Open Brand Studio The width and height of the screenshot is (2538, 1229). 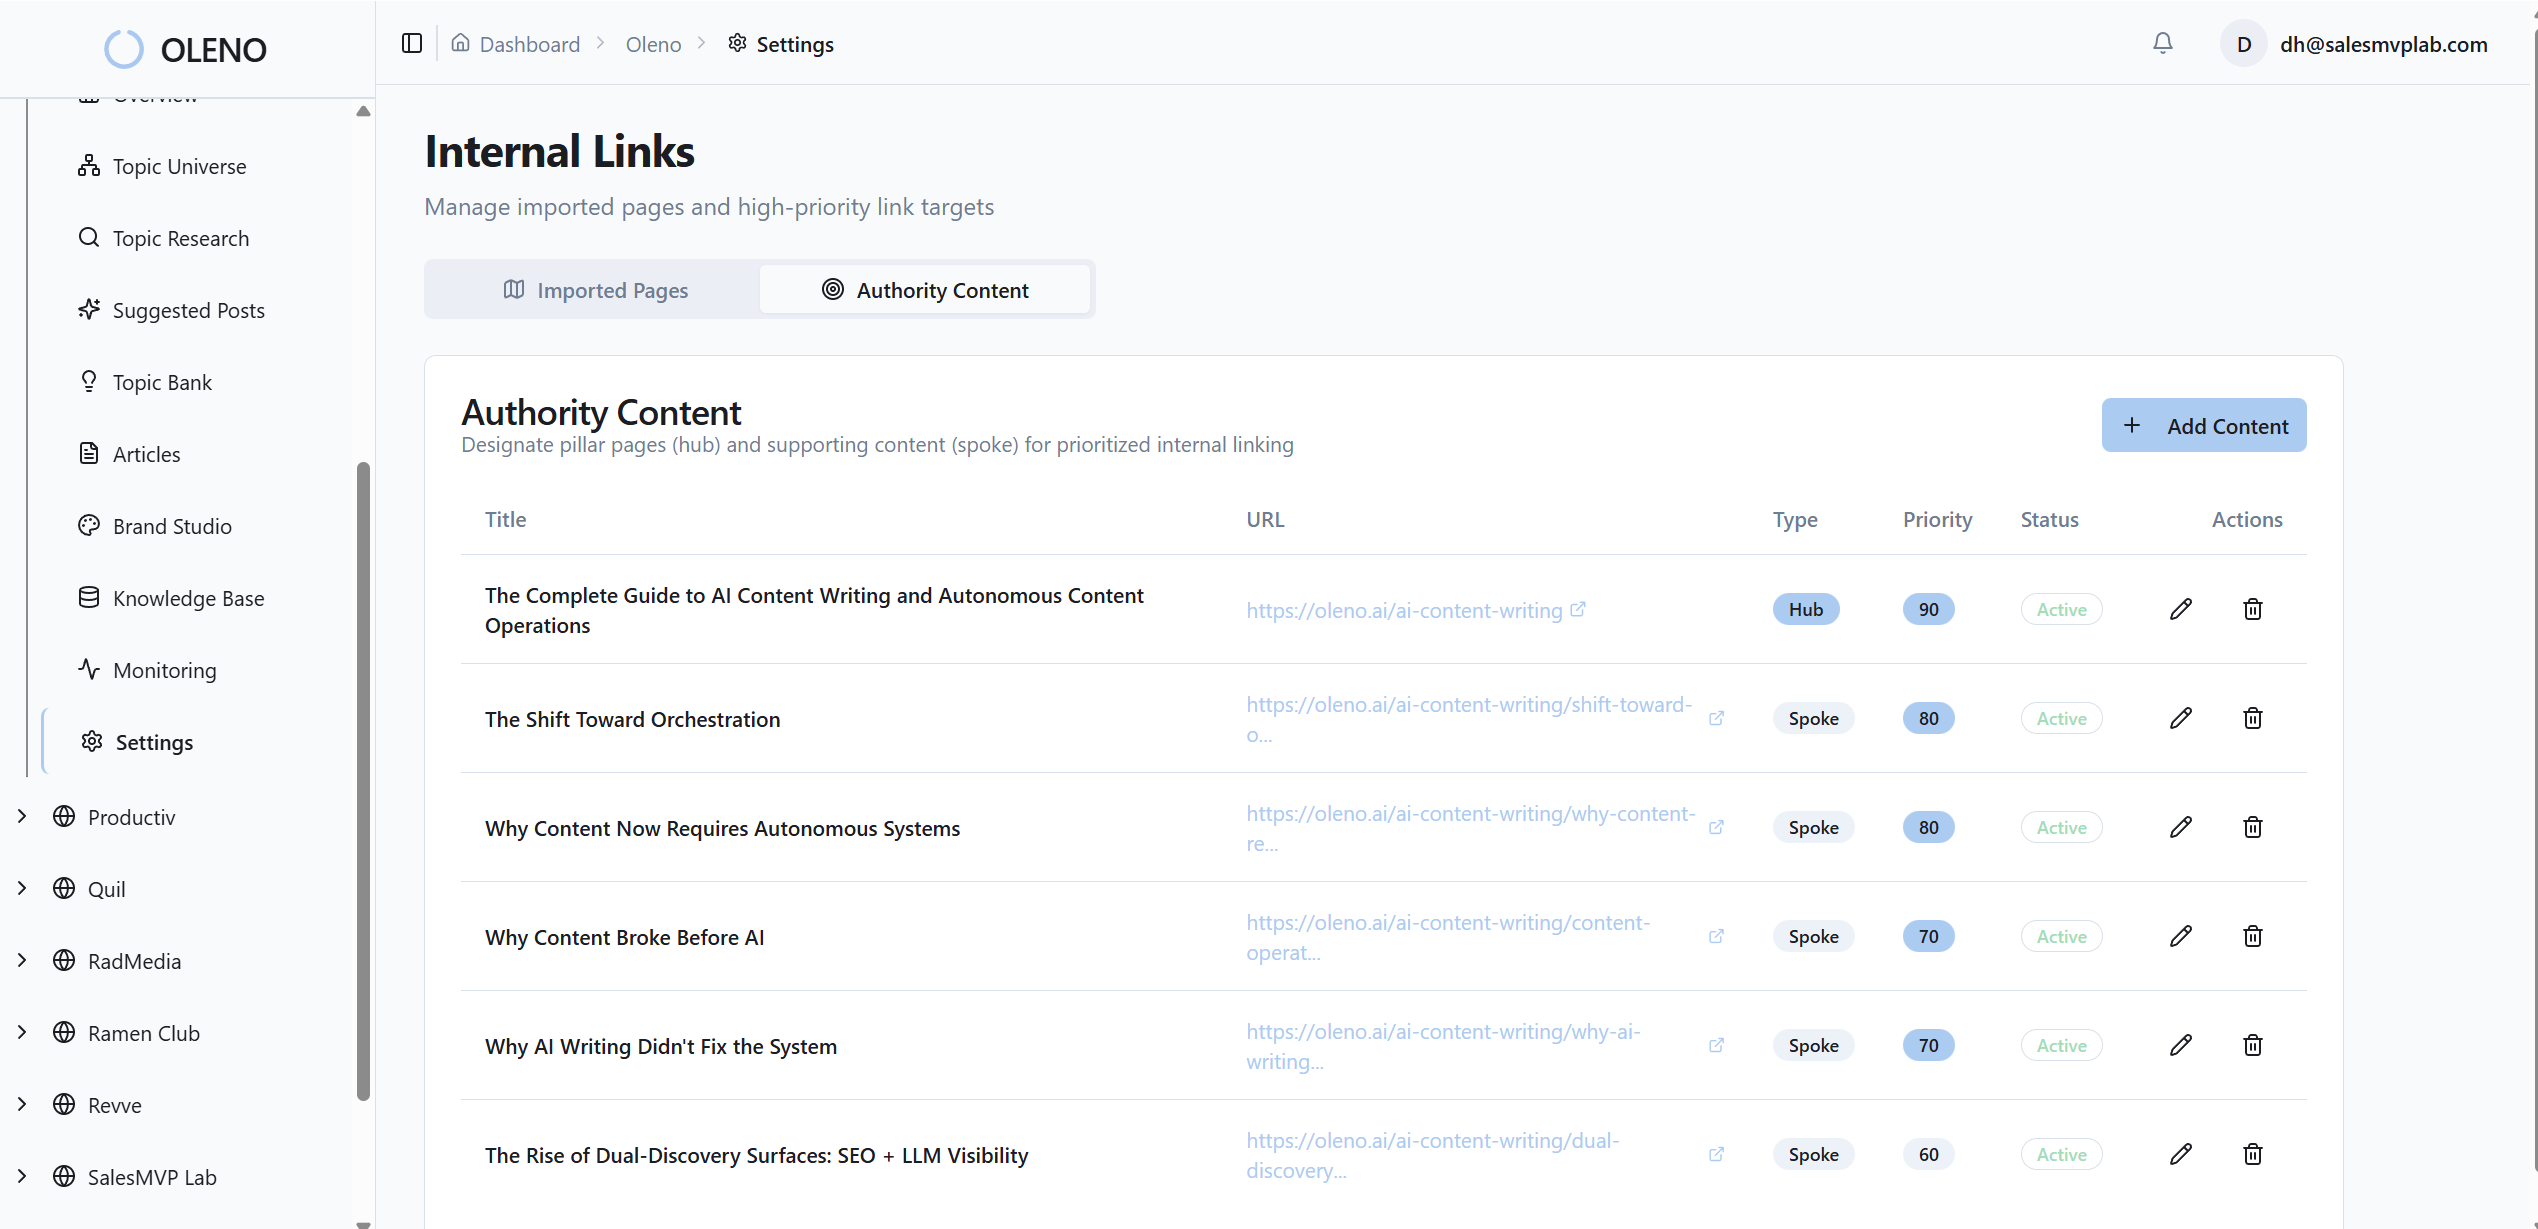pyautogui.click(x=172, y=526)
